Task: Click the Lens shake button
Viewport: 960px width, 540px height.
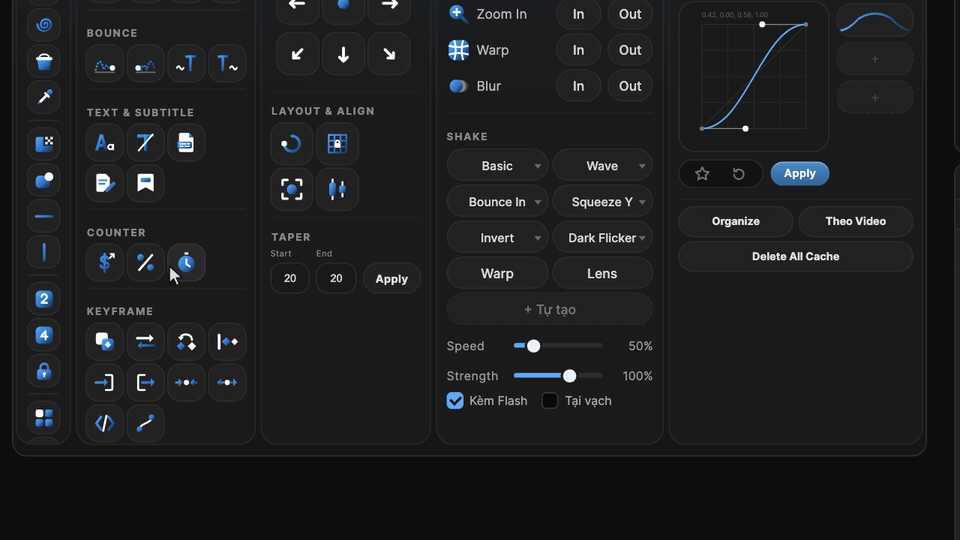Action: pyautogui.click(x=602, y=274)
